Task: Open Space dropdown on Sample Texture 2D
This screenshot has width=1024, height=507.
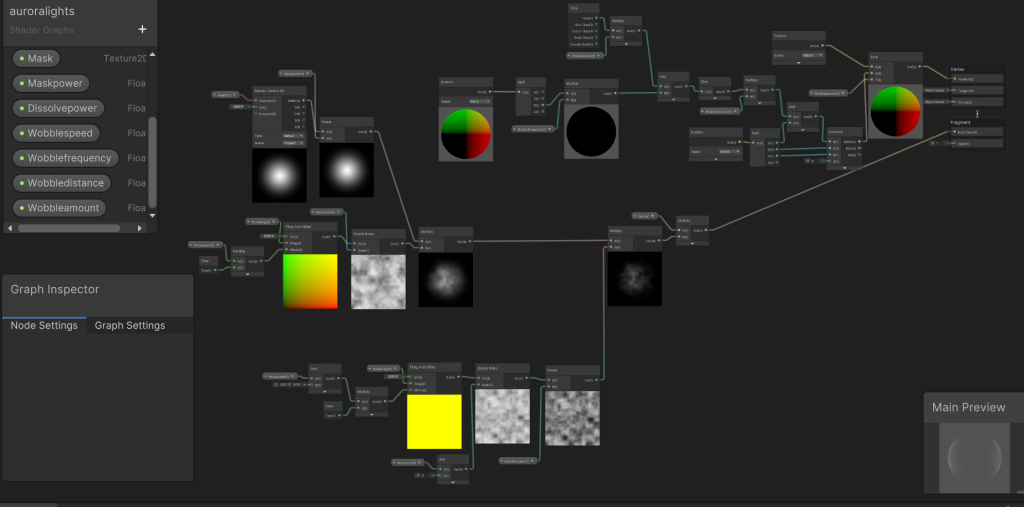Action: (293, 142)
